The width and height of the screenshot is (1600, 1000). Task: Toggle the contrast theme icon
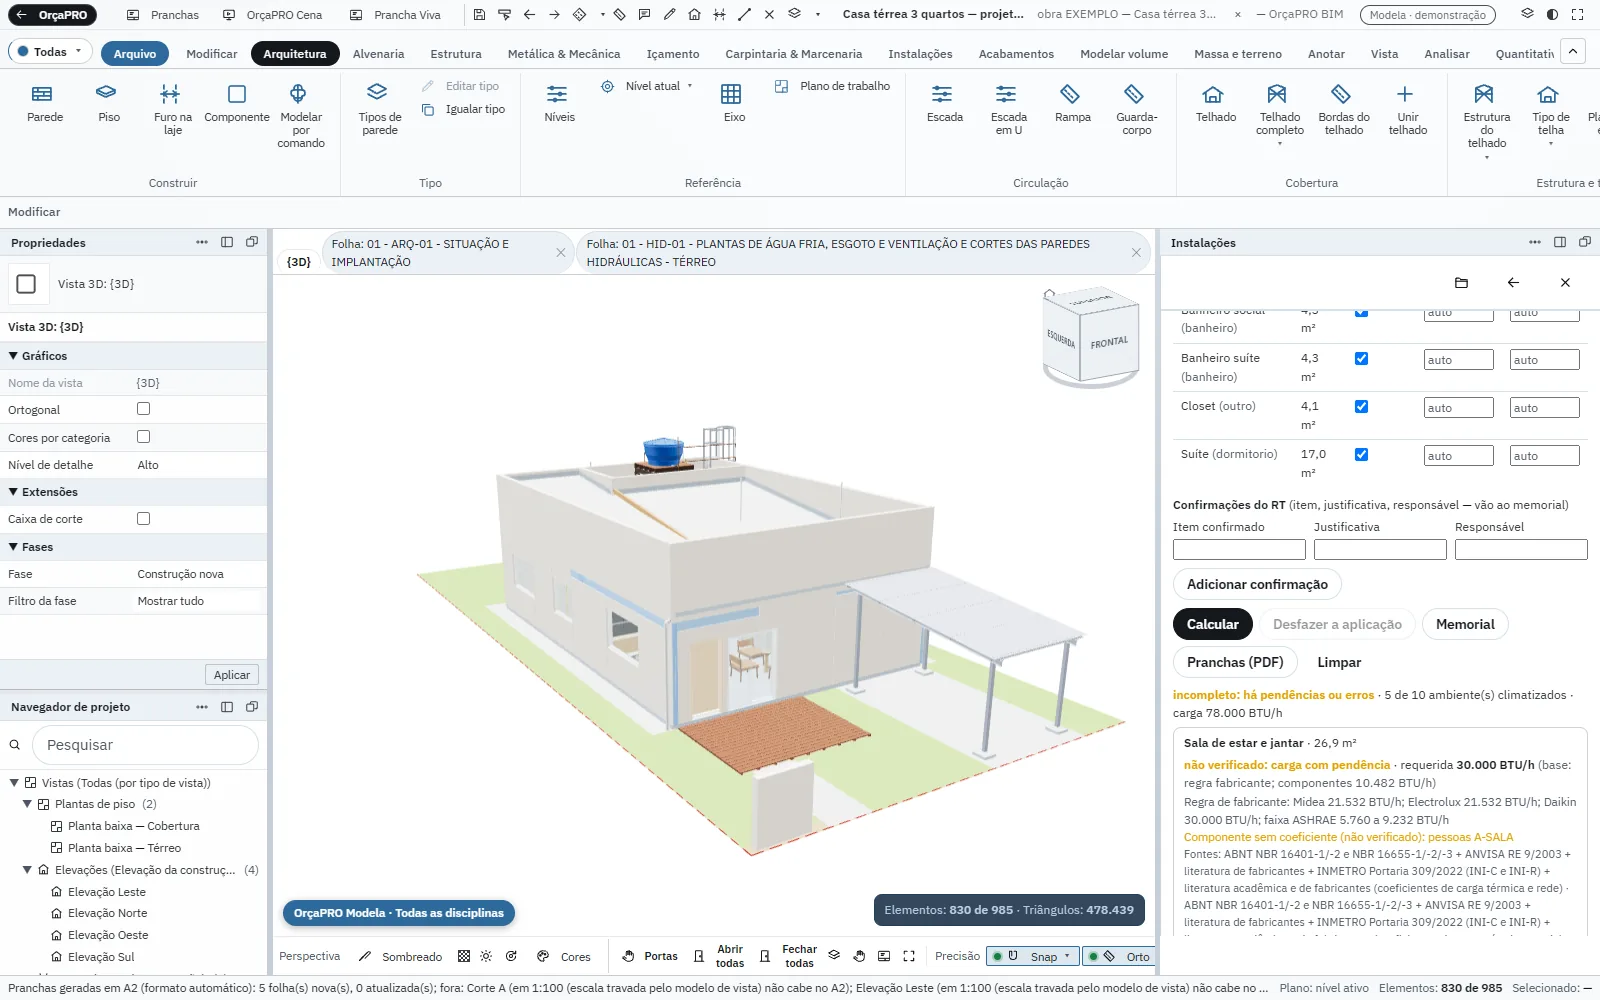1552,15
